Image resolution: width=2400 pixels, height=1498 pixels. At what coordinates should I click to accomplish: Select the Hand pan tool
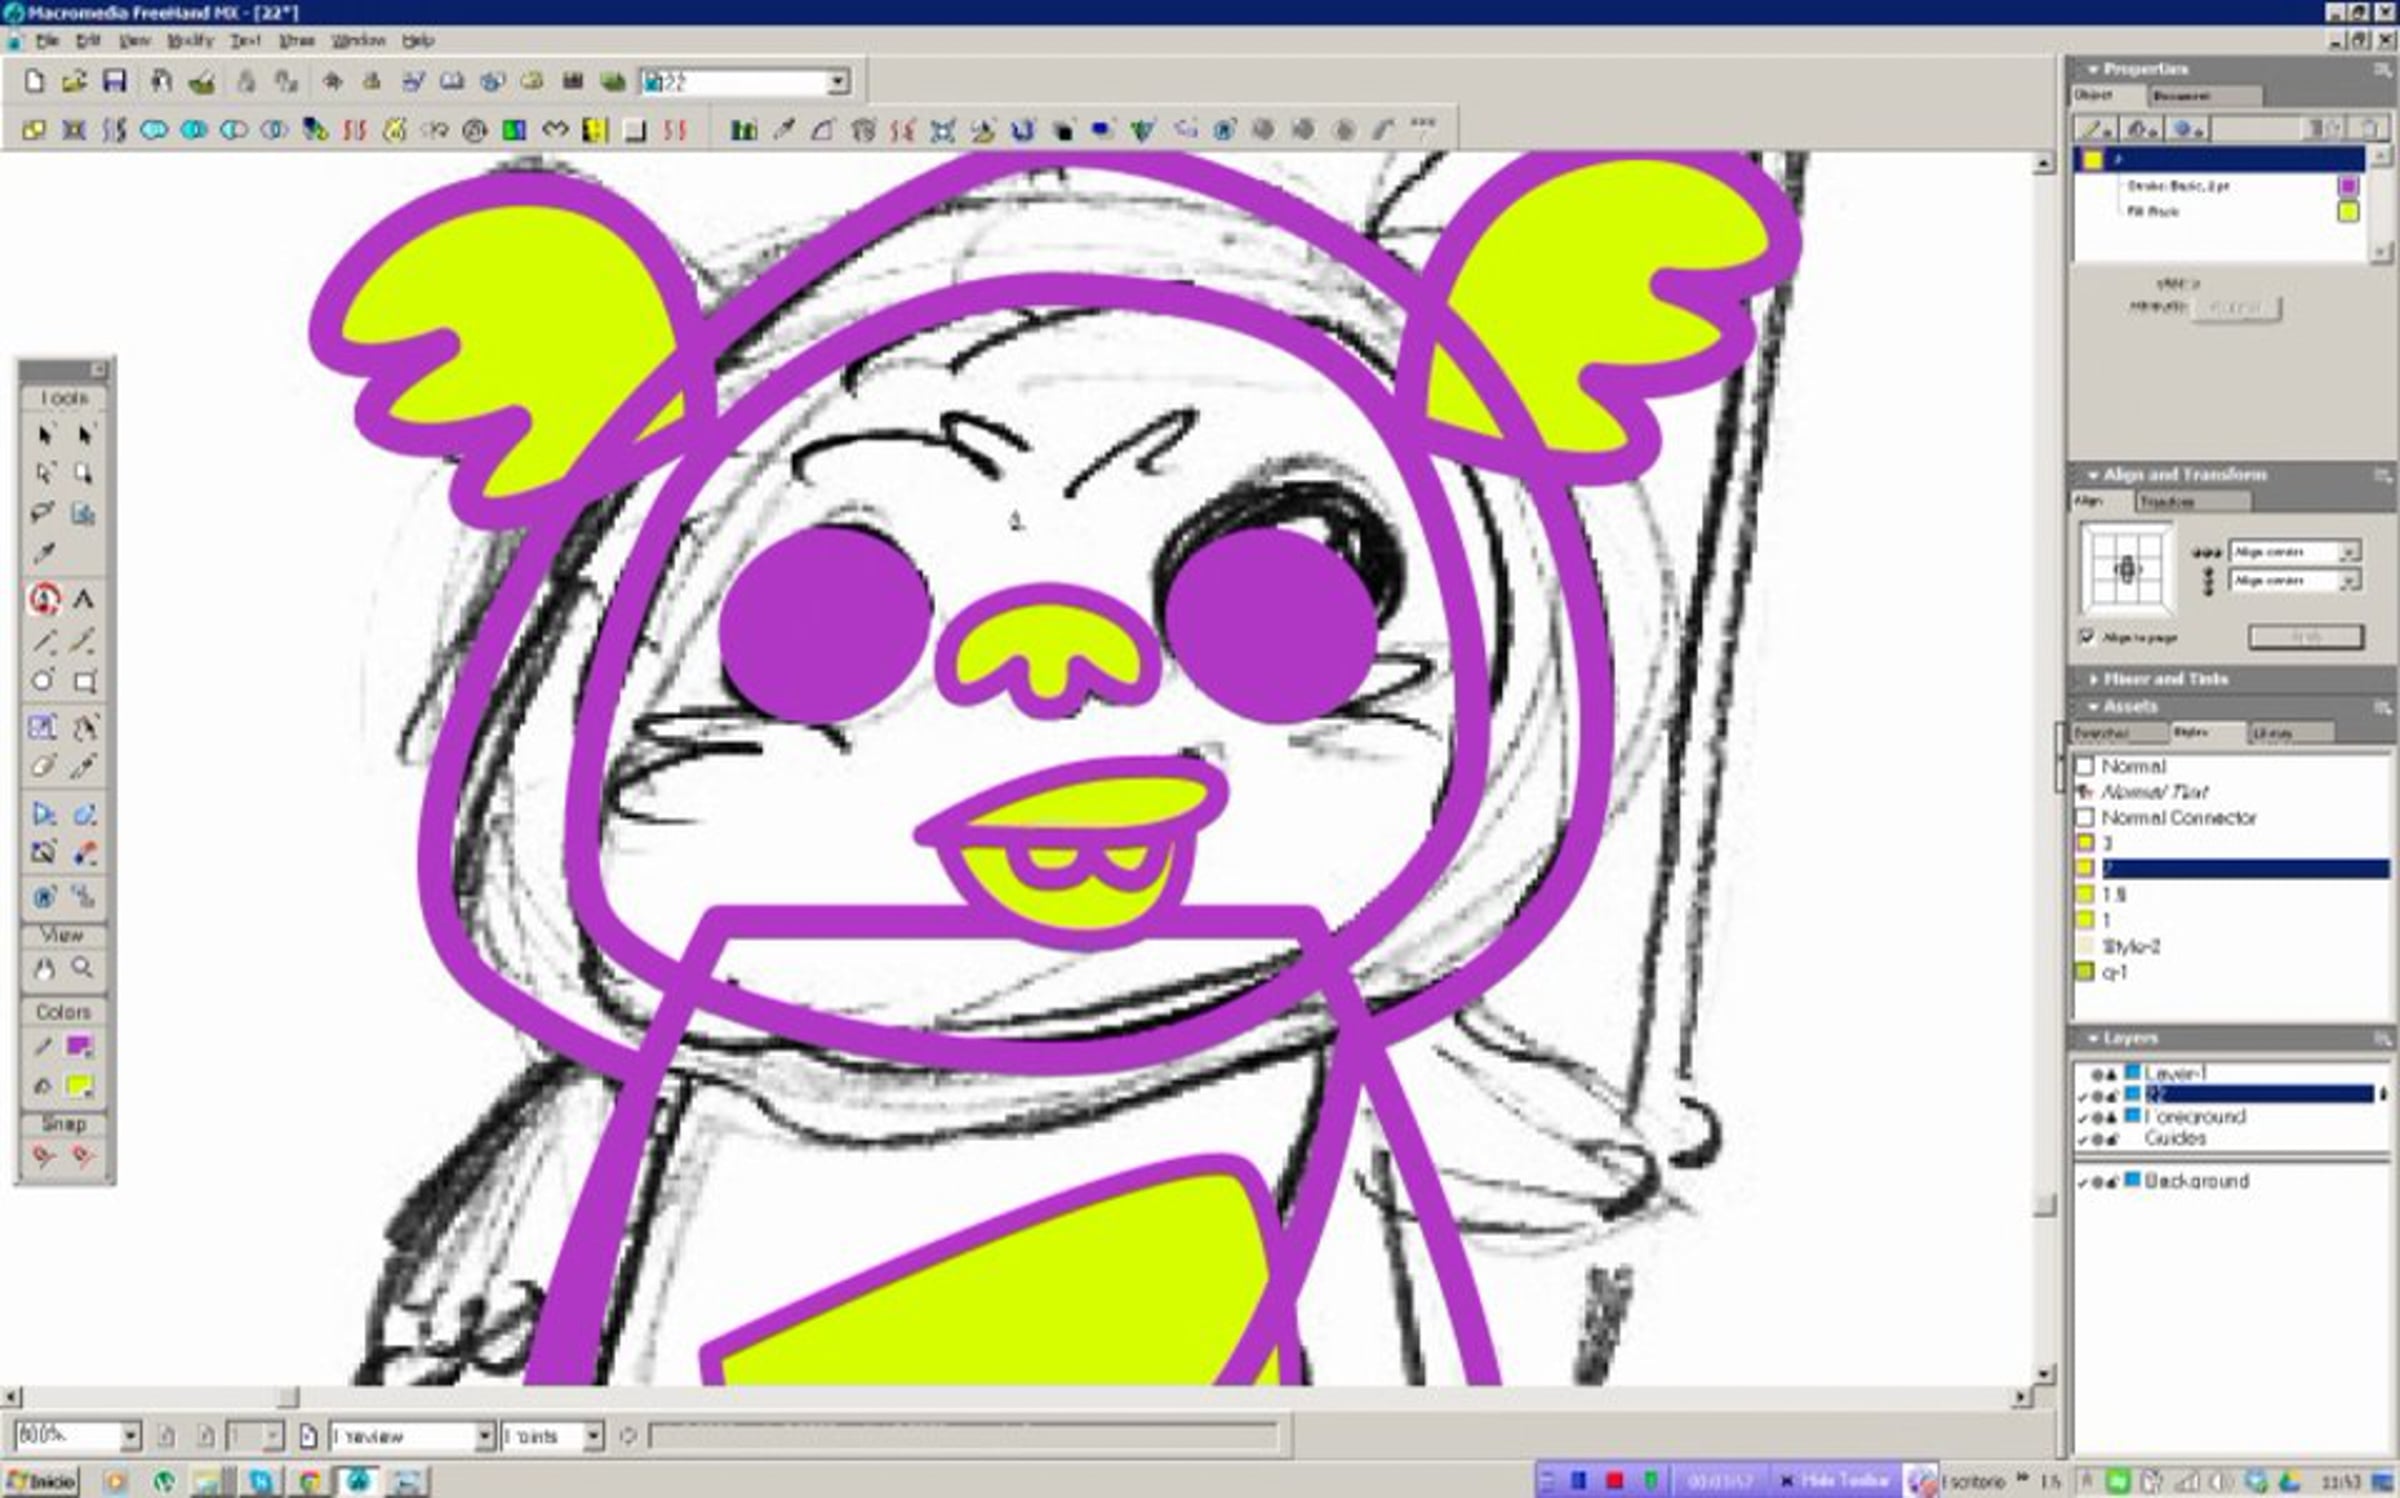point(43,968)
